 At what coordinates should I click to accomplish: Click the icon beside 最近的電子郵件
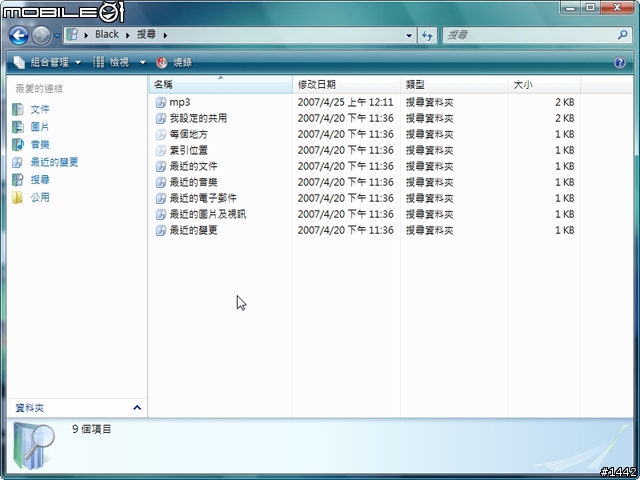tap(161, 198)
